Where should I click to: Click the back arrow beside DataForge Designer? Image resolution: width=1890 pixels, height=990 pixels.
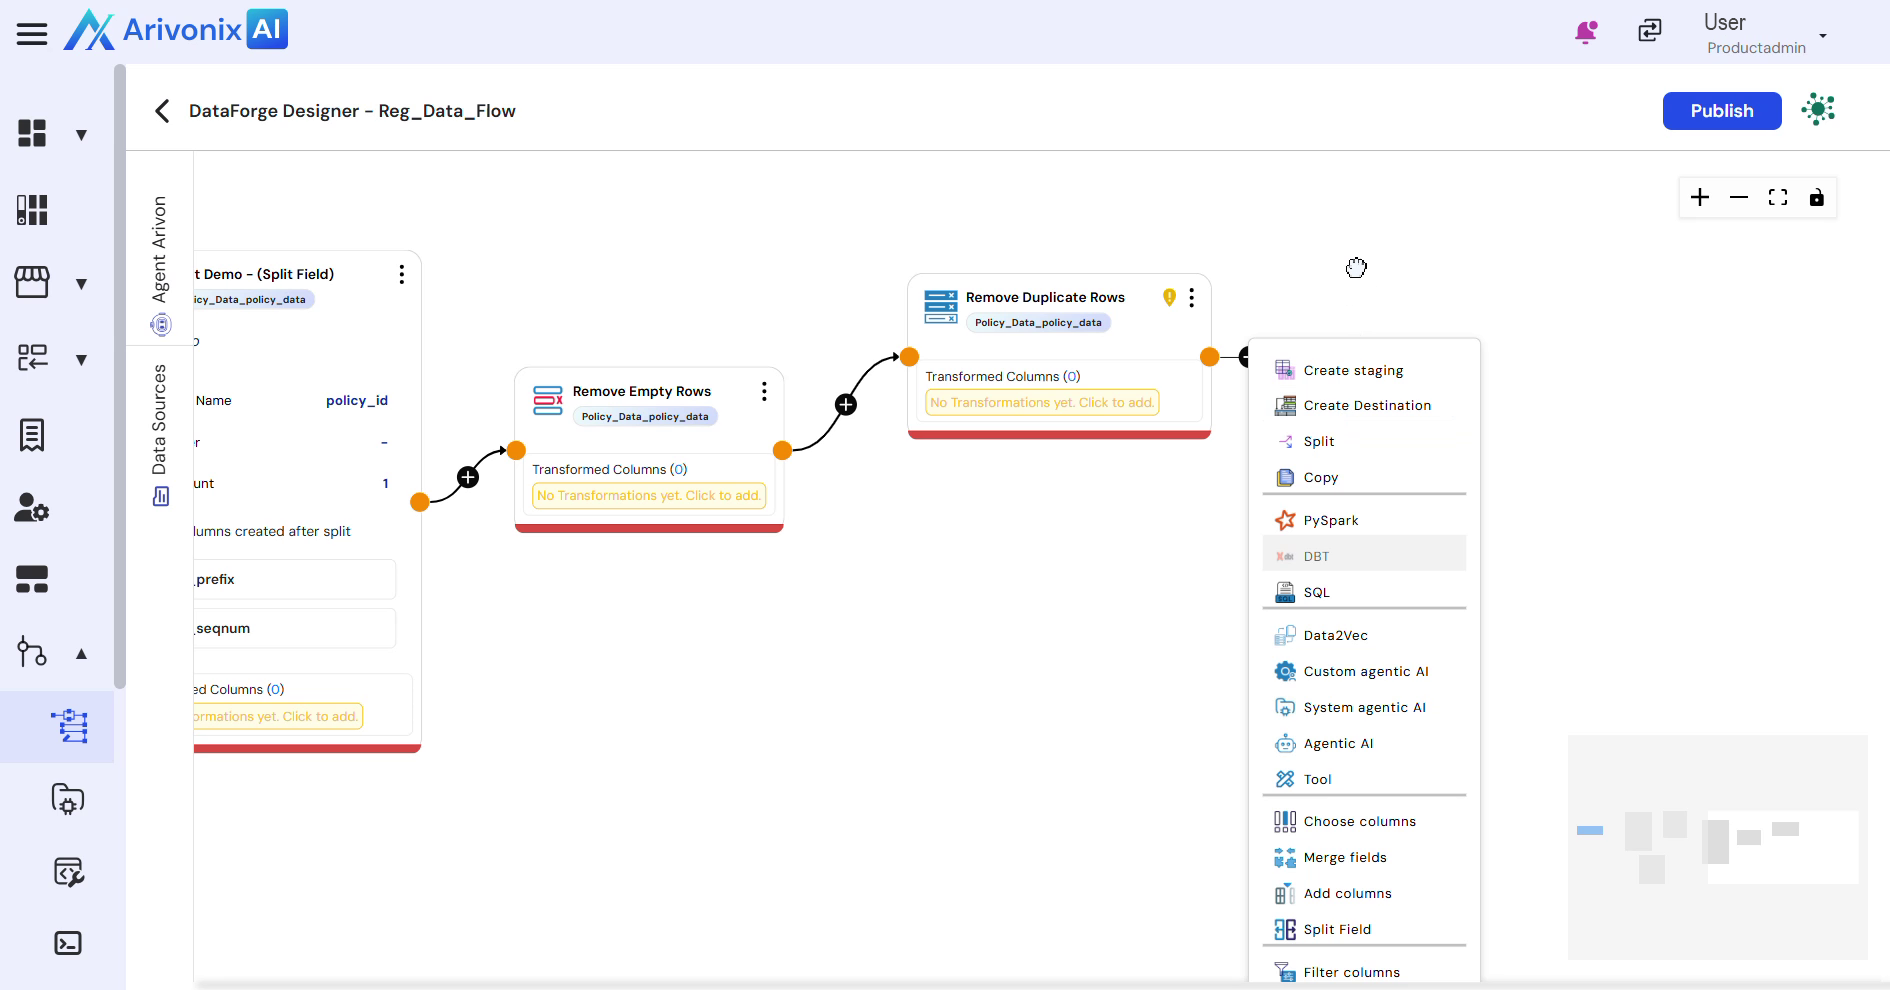(x=162, y=111)
